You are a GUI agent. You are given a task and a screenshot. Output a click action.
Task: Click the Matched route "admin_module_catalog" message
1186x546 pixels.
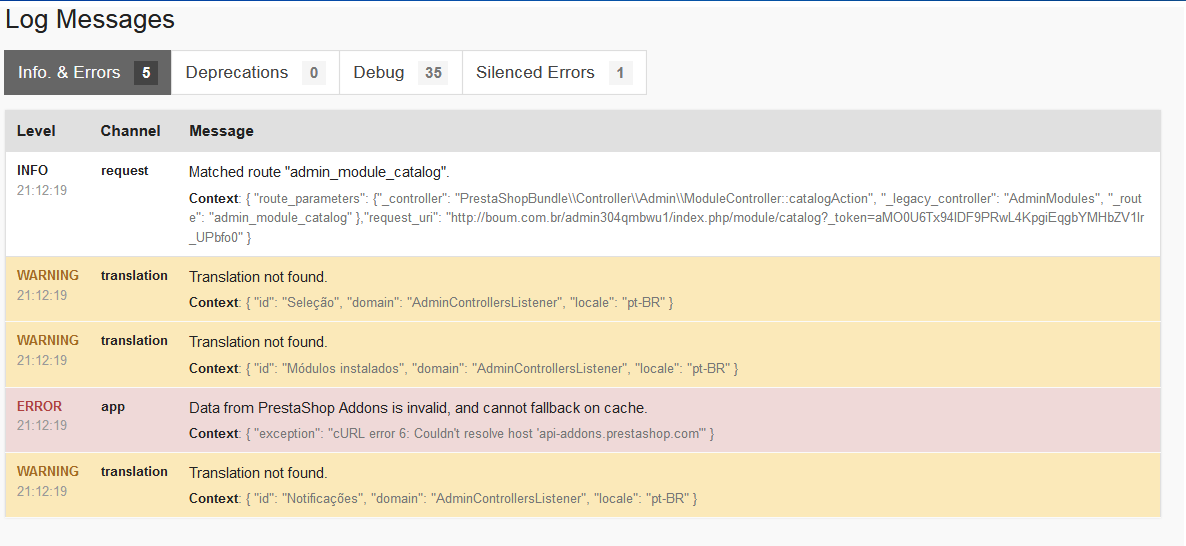tap(319, 172)
